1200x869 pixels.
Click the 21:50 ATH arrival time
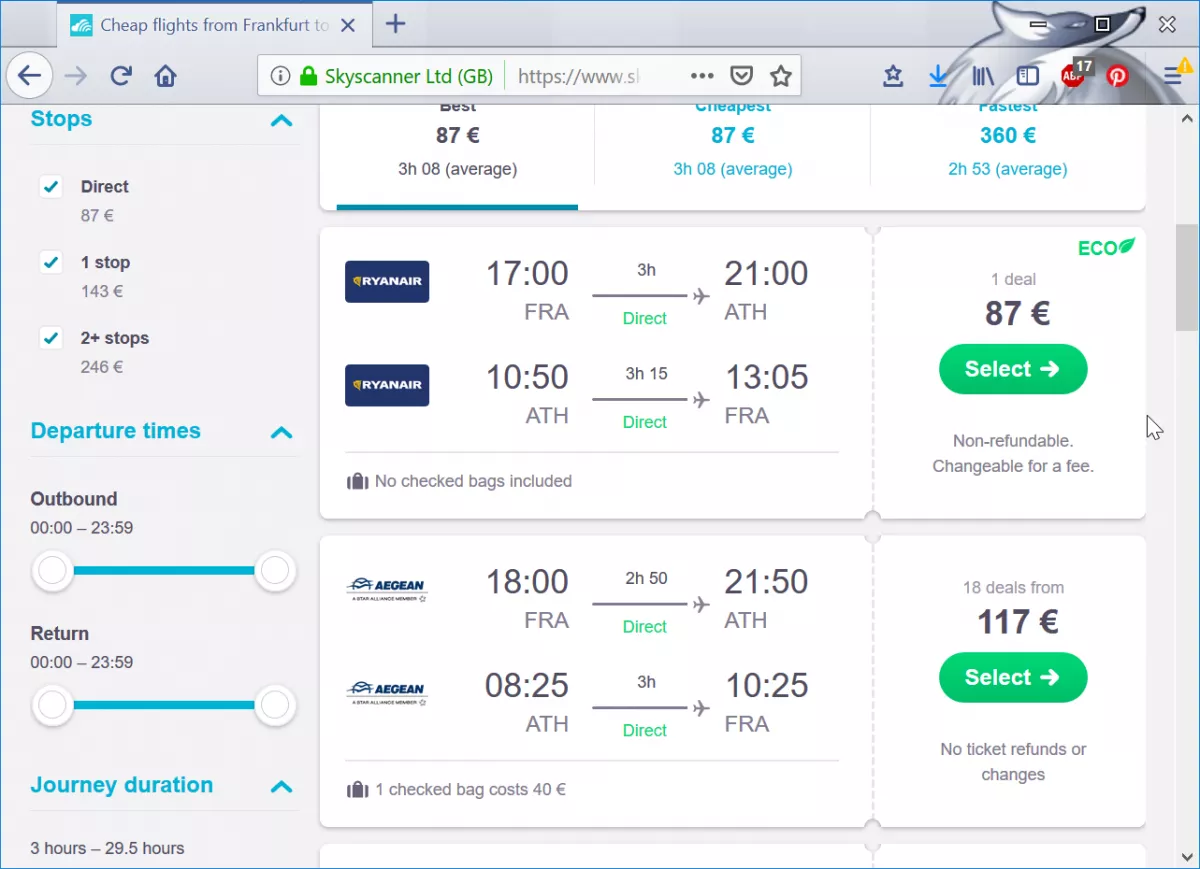point(767,581)
